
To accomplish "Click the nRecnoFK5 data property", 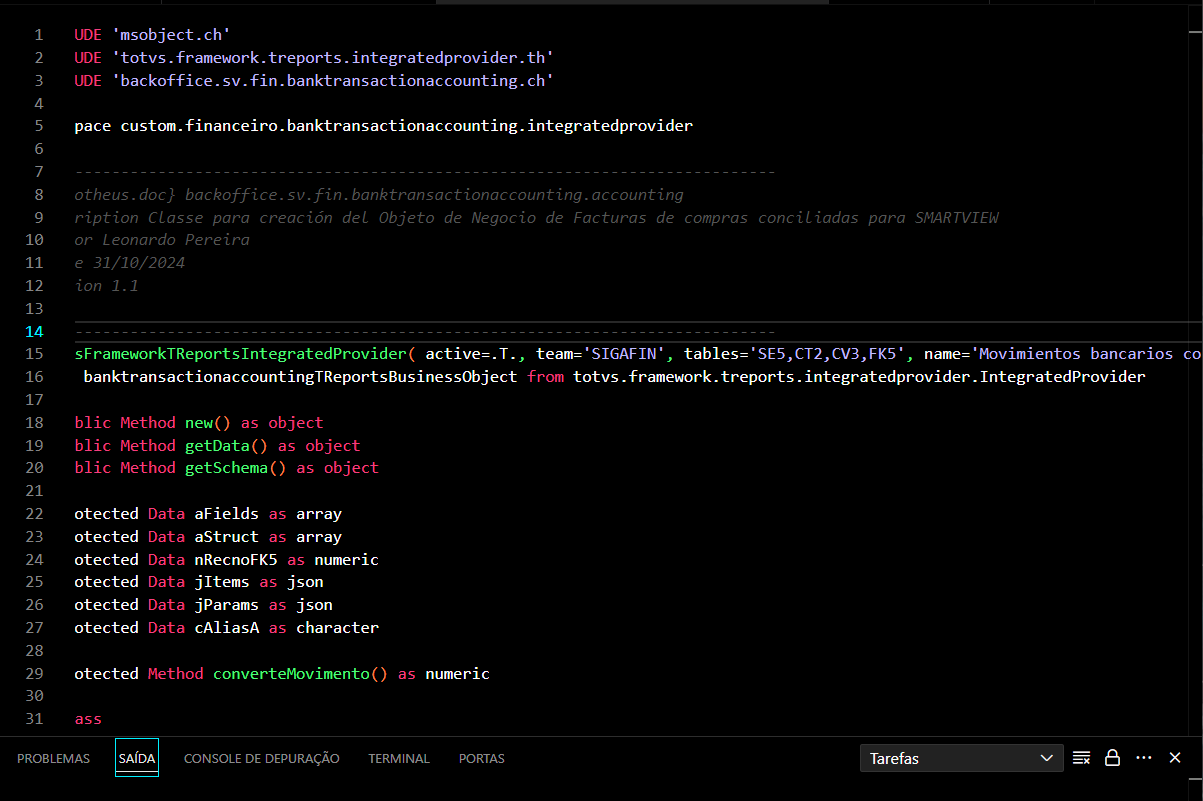I will tap(235, 560).
